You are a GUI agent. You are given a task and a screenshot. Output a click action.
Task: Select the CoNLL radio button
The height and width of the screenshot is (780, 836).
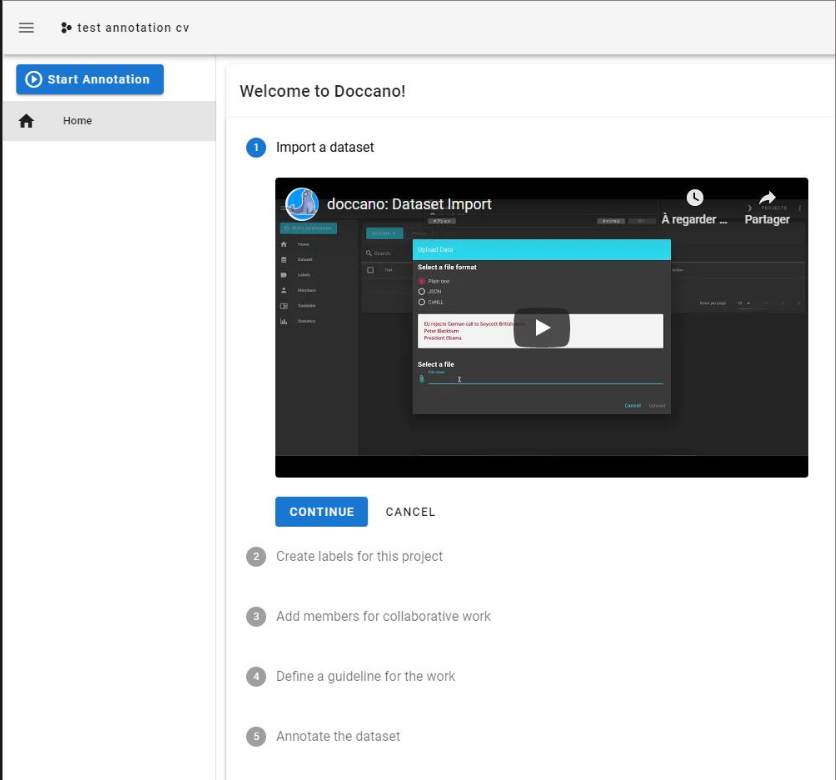421,300
